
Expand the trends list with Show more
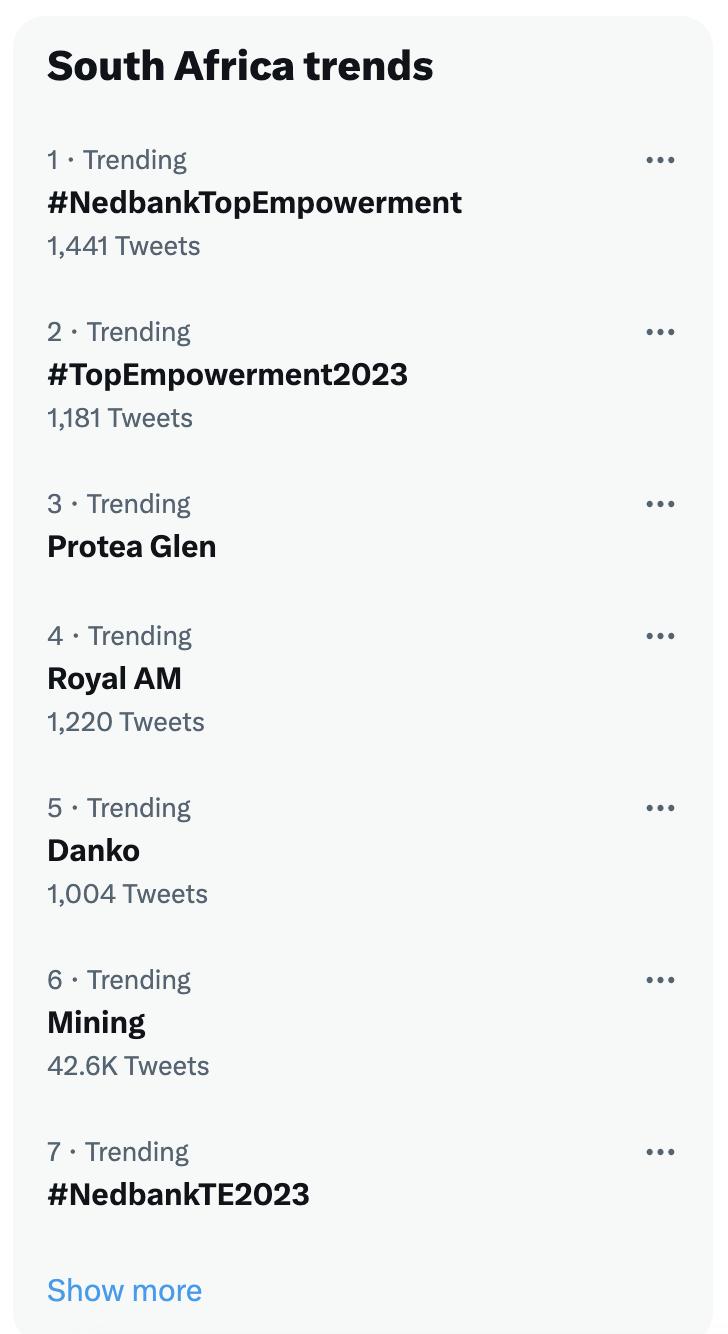[x=124, y=1290]
